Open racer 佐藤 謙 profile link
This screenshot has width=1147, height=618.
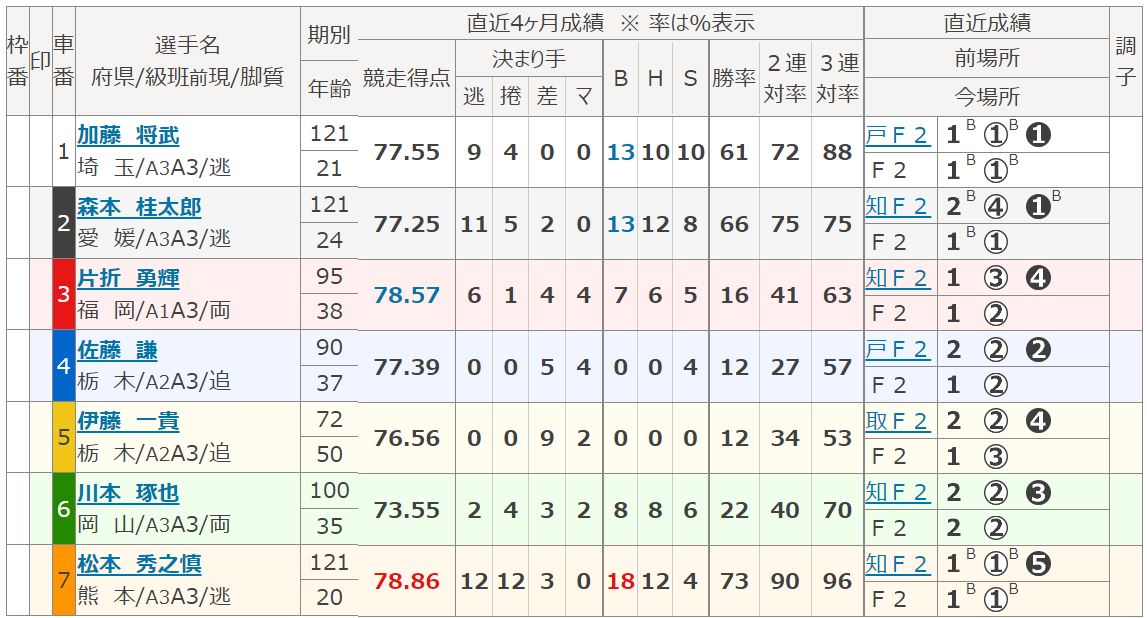pyautogui.click(x=117, y=350)
